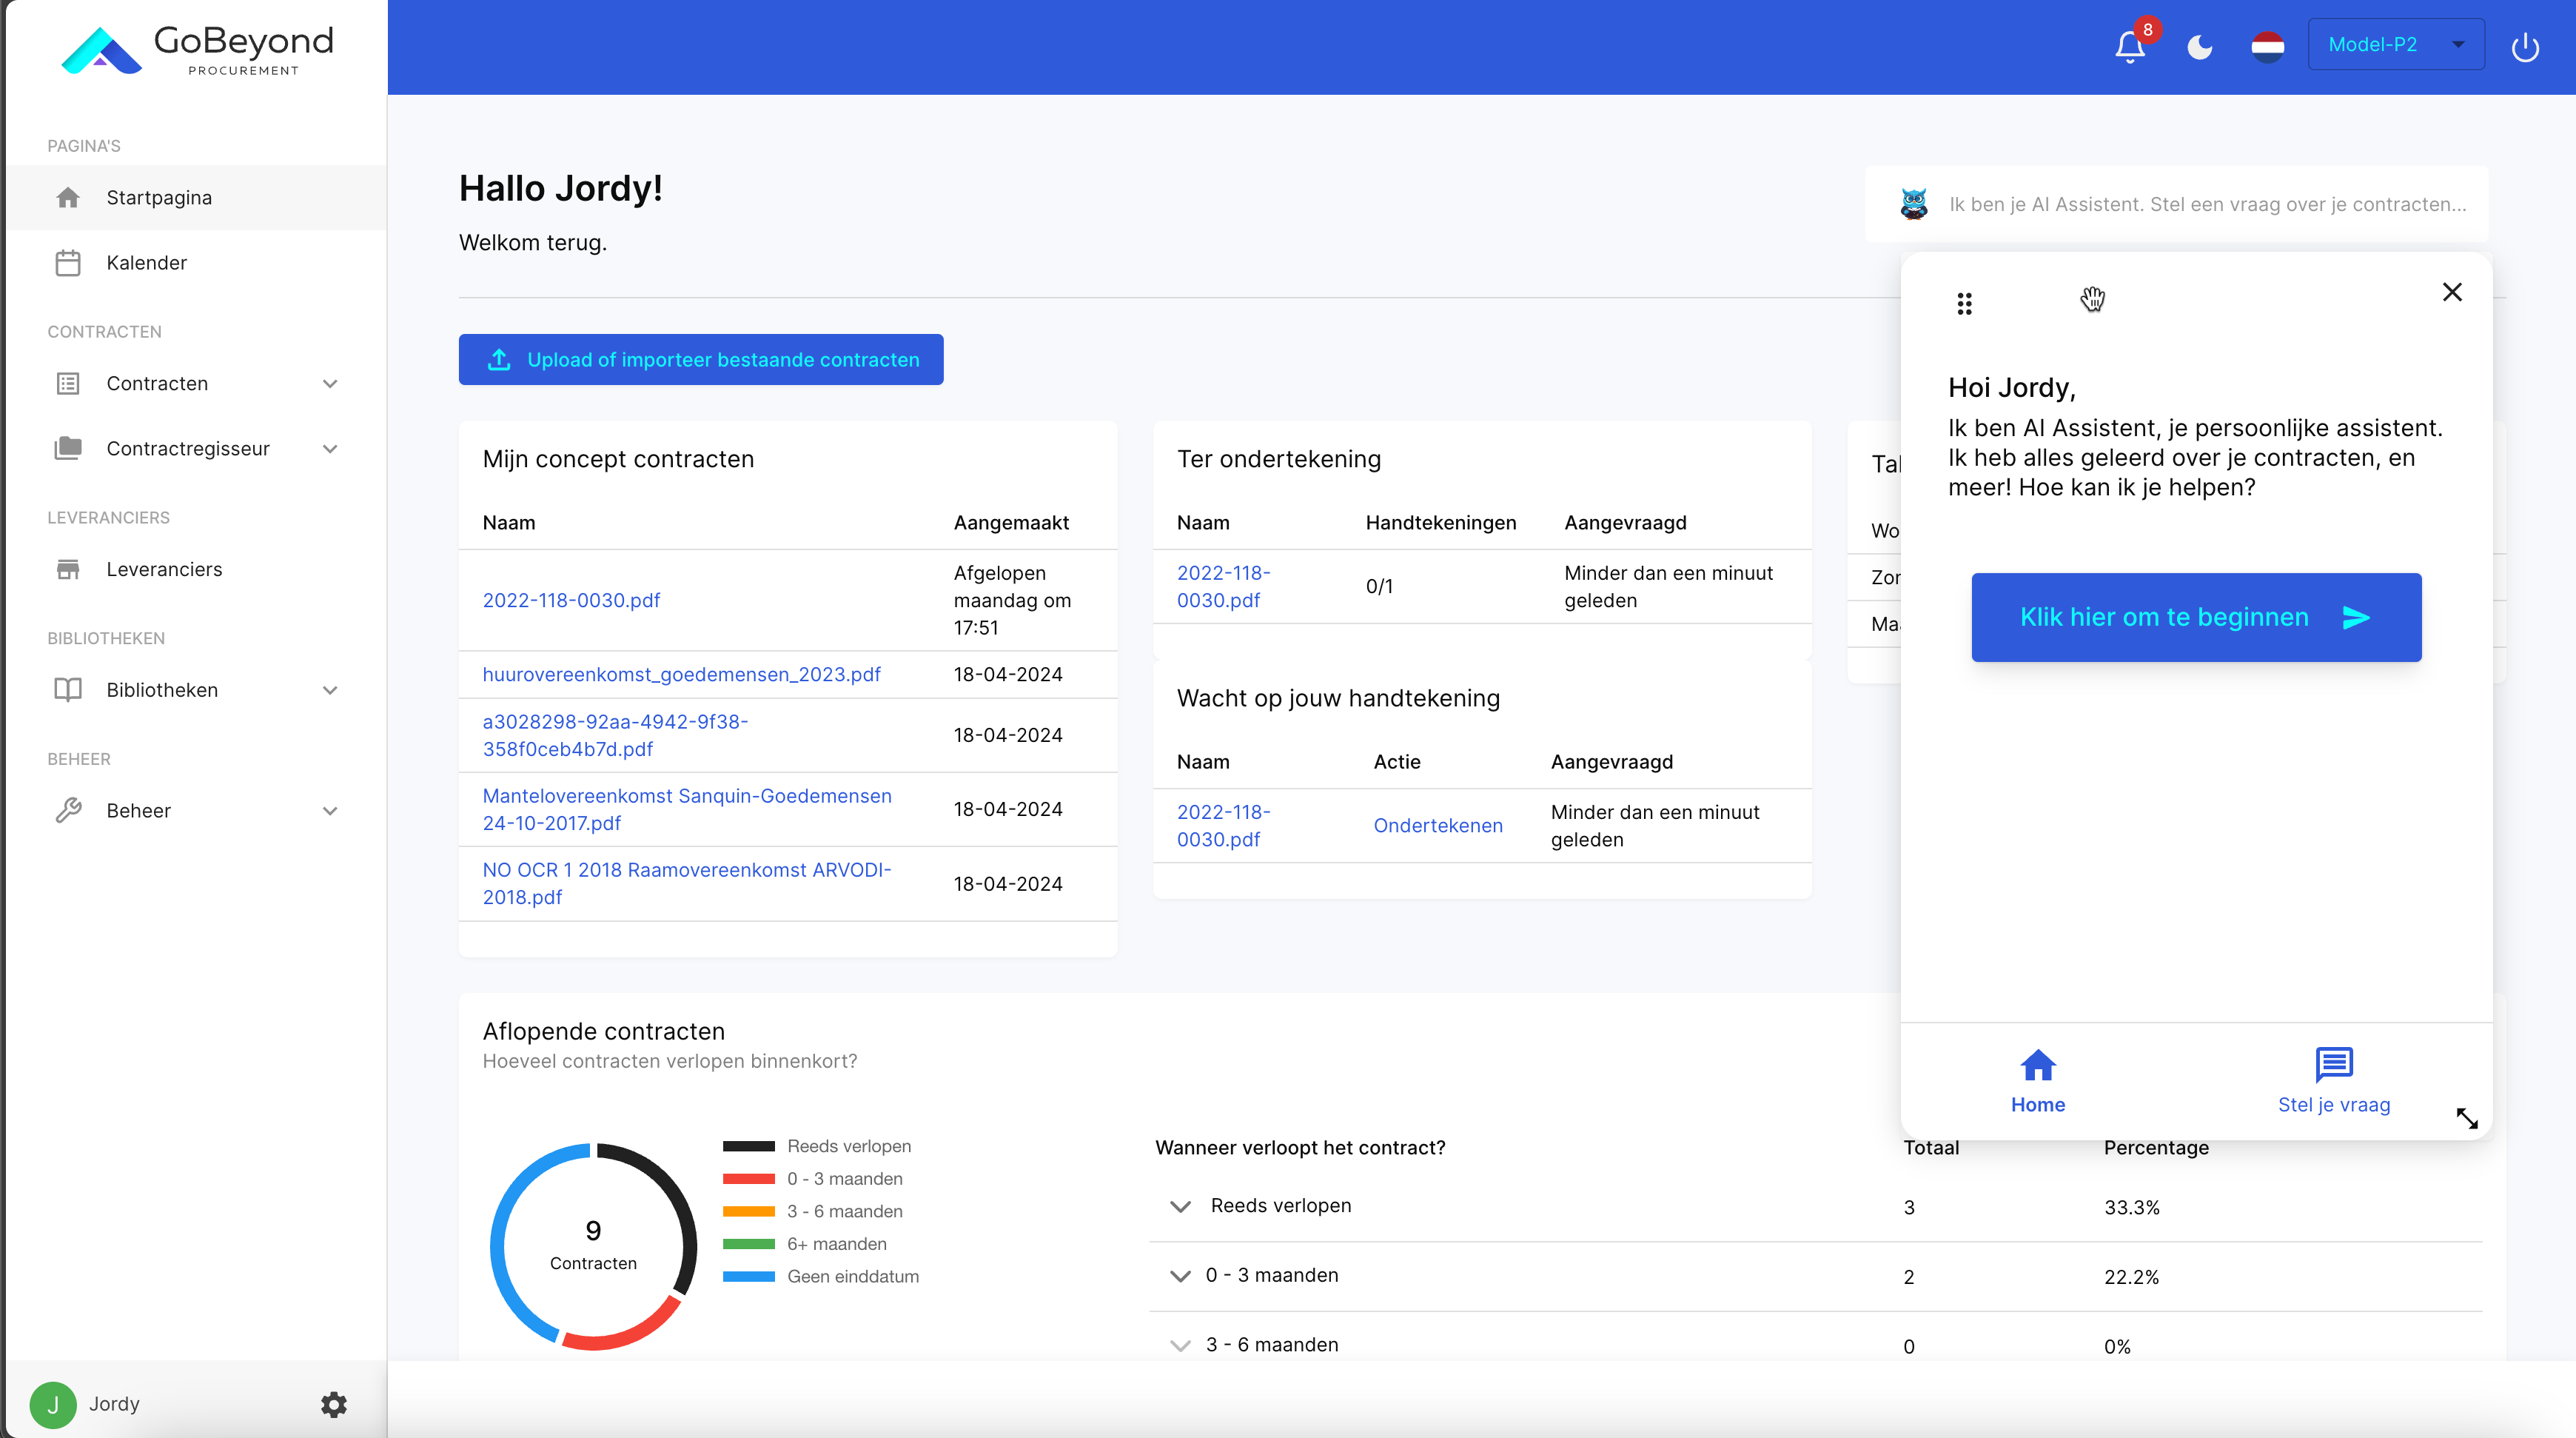
Task: Open the notifications bell icon
Action: click(2129, 46)
